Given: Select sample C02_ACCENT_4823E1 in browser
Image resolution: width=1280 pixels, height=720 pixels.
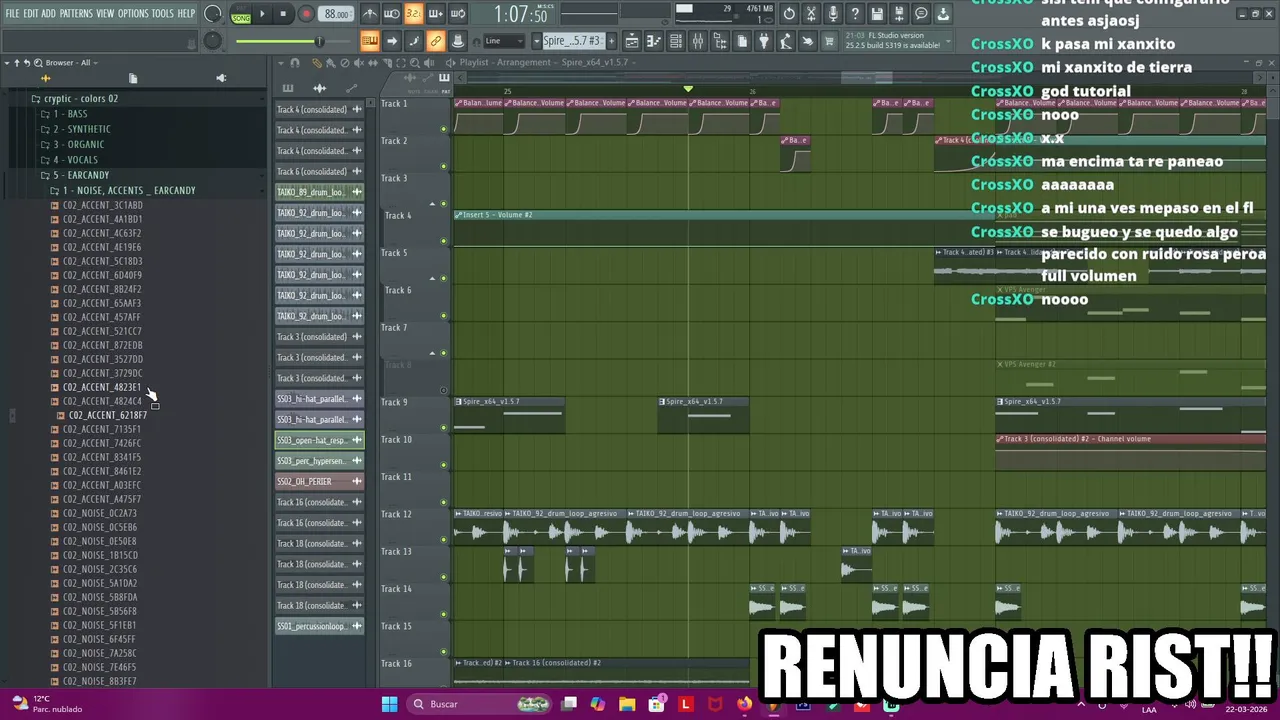Looking at the screenshot, I should coord(102,387).
